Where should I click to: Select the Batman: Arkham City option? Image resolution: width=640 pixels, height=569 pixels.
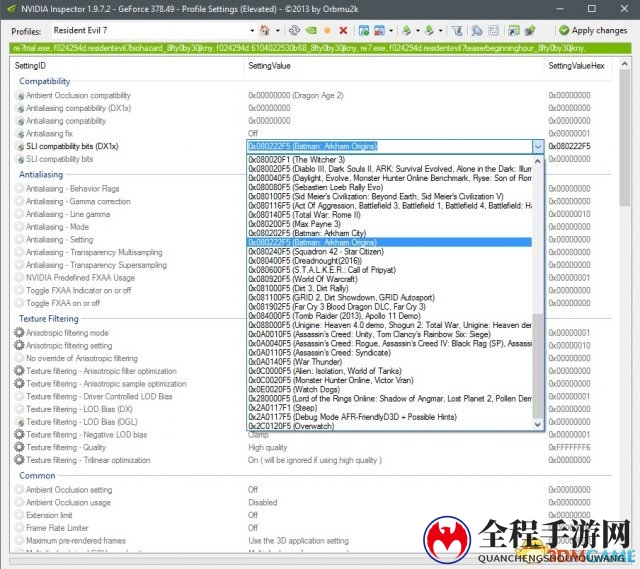(389, 233)
